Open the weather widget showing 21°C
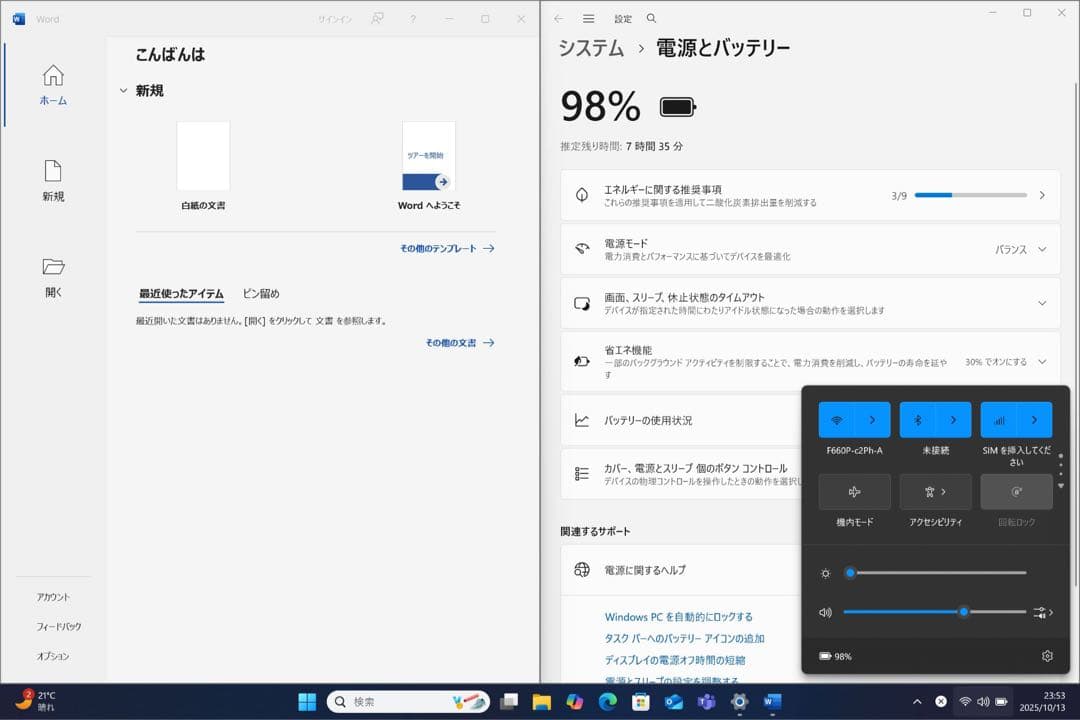 click(36, 701)
